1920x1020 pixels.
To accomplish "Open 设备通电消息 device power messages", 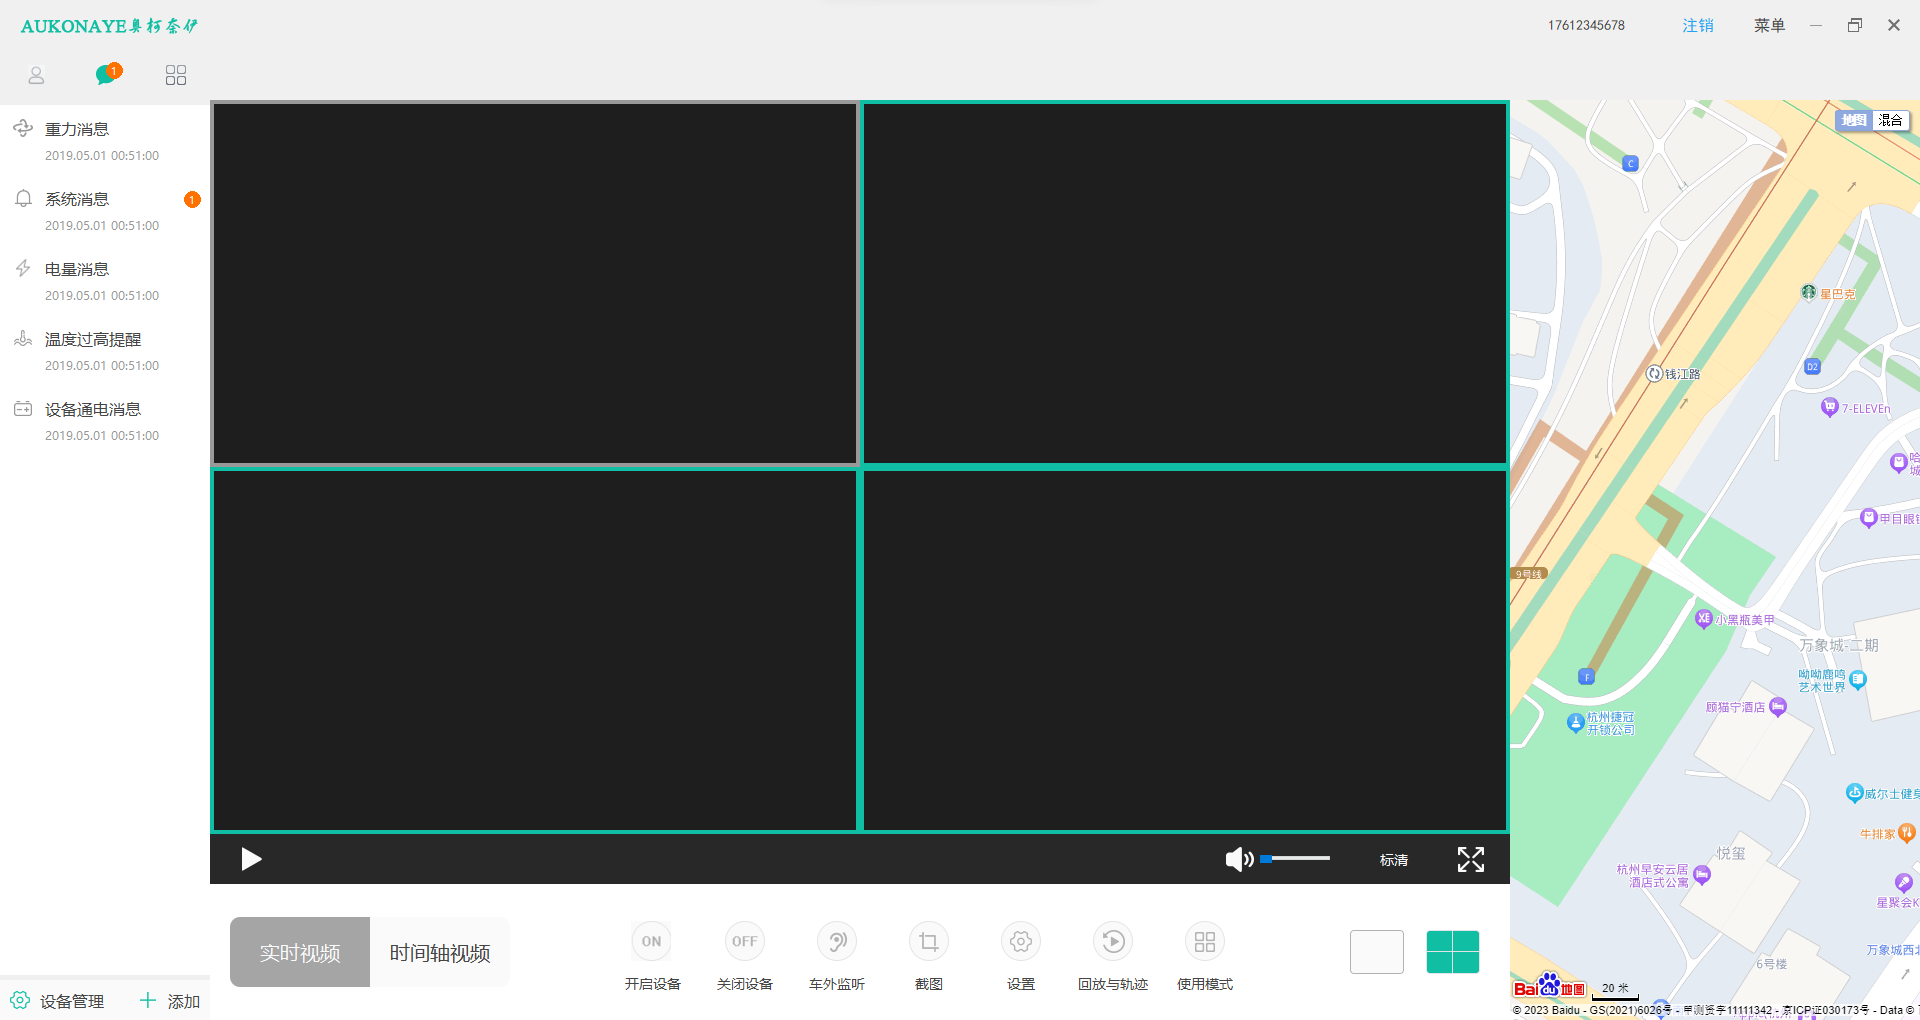I will click(104, 421).
